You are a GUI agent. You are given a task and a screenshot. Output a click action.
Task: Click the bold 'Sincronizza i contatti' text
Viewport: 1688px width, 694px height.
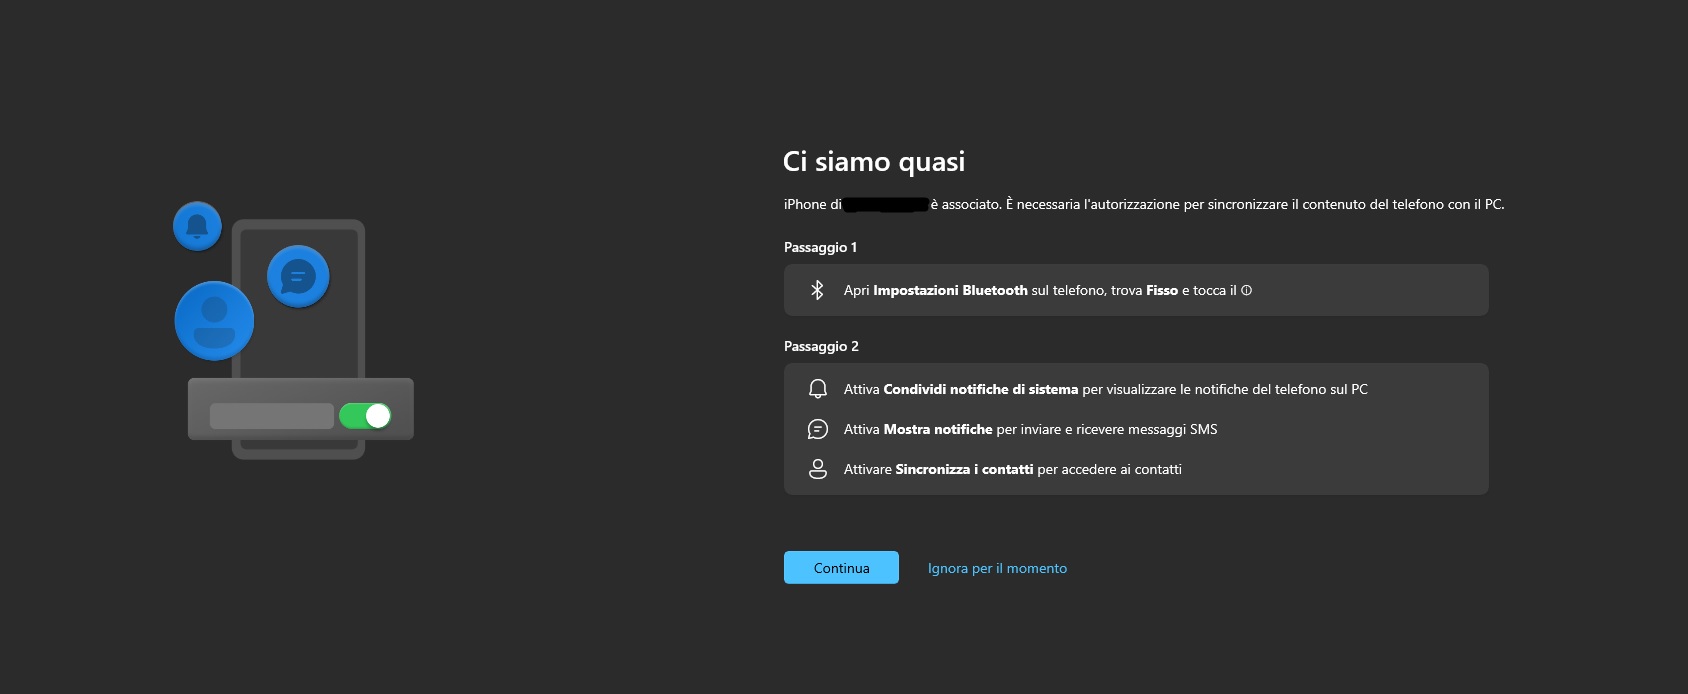[964, 469]
